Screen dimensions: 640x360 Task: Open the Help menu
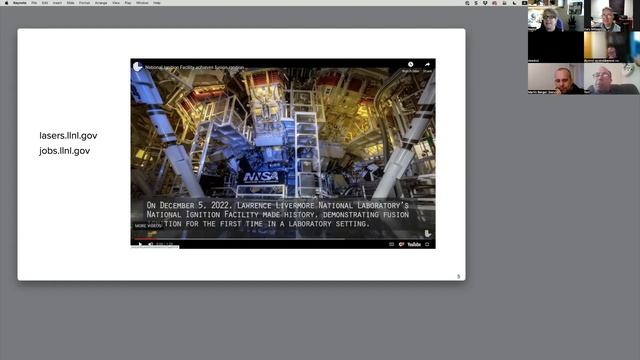(157, 3)
